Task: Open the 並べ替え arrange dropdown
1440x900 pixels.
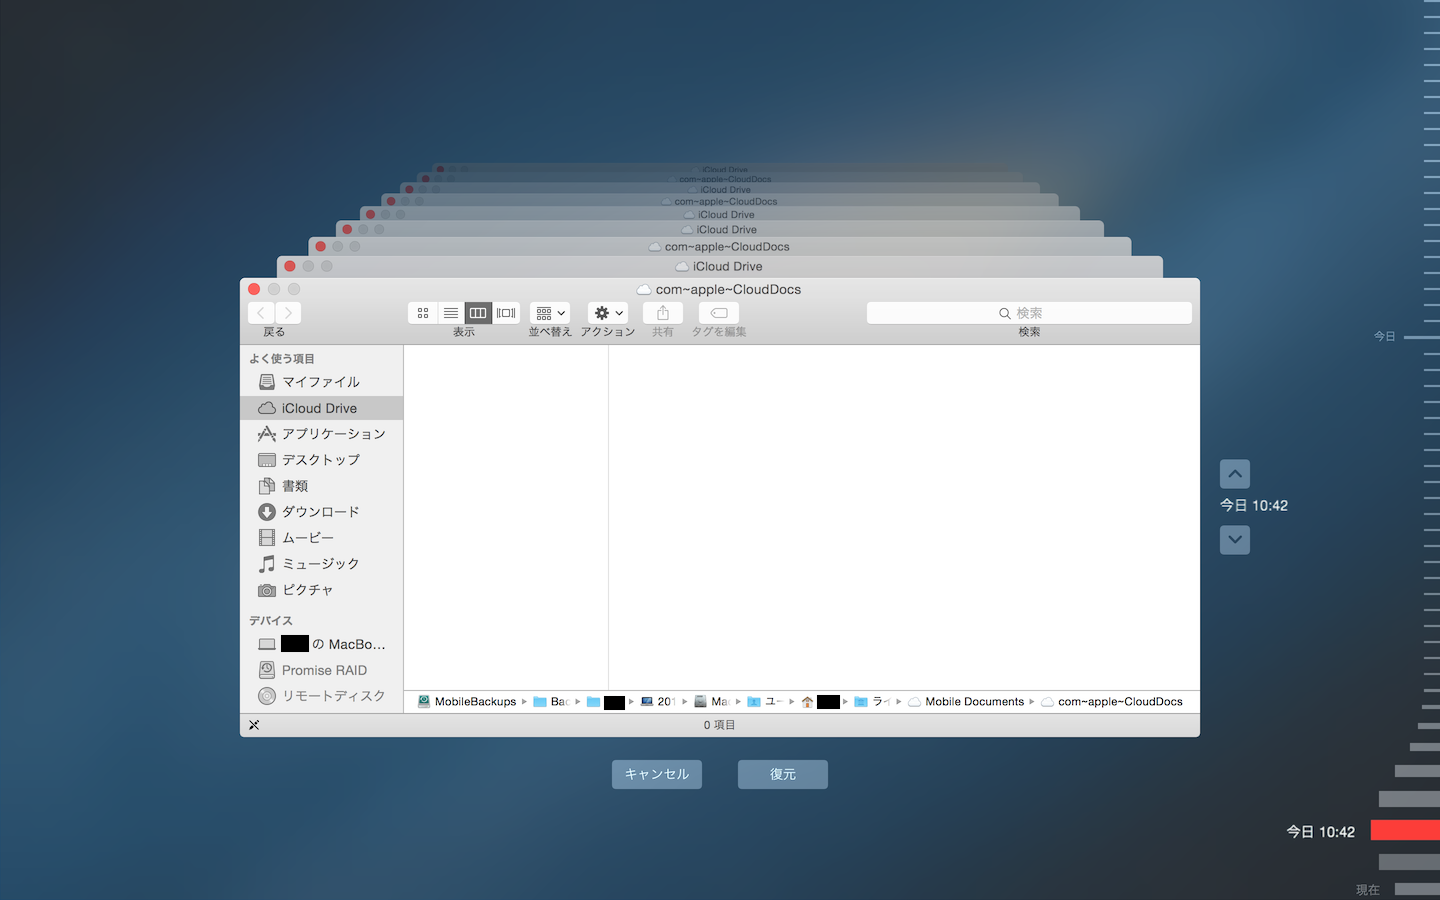Action: click(550, 313)
